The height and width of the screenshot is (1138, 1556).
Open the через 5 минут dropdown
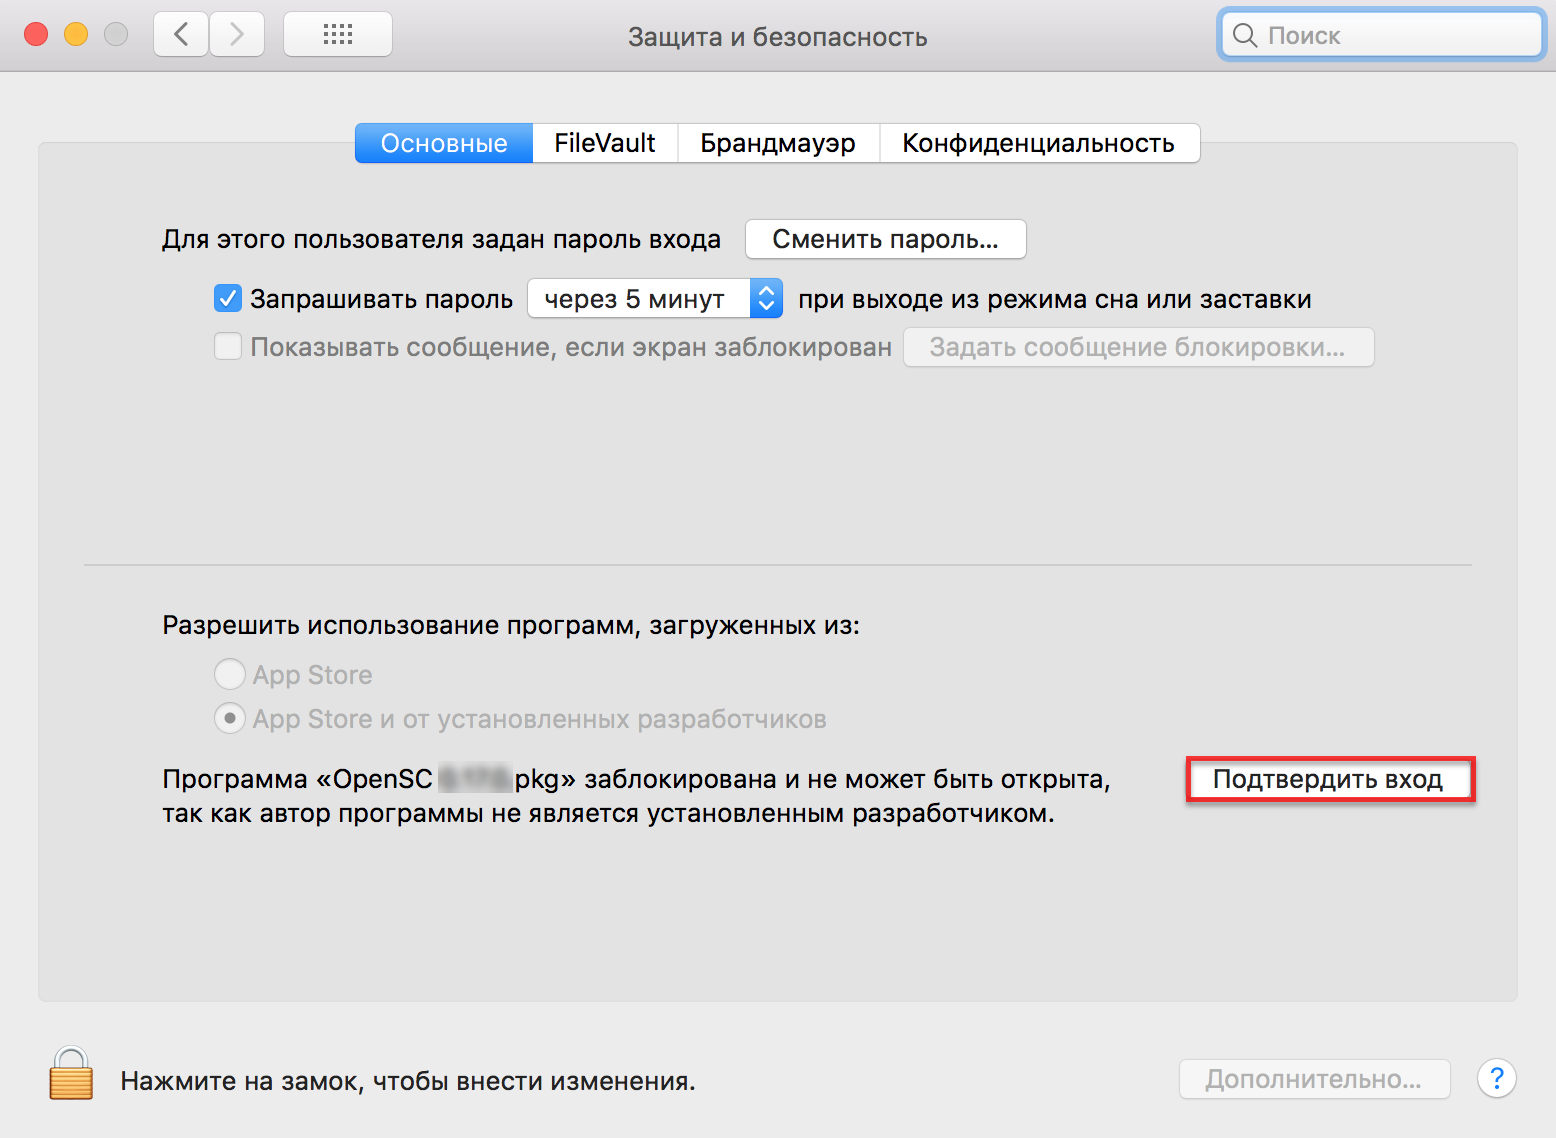(x=655, y=298)
